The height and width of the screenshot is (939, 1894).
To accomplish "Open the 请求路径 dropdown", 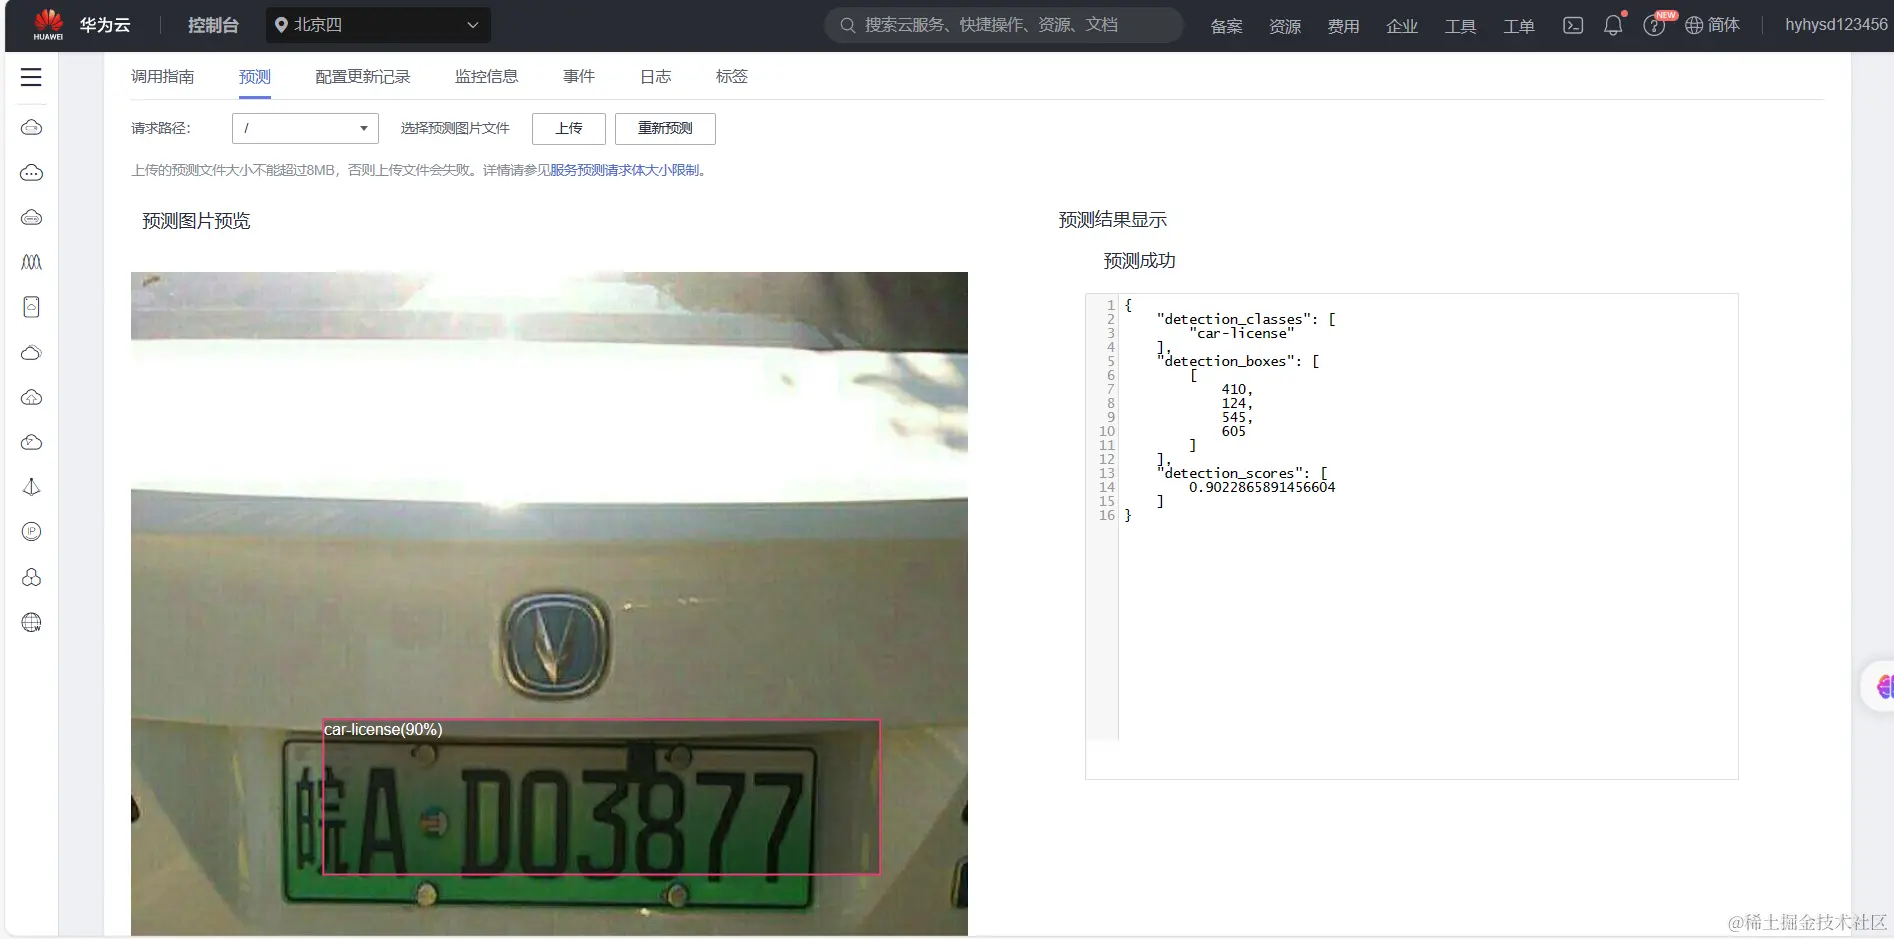I will point(305,128).
